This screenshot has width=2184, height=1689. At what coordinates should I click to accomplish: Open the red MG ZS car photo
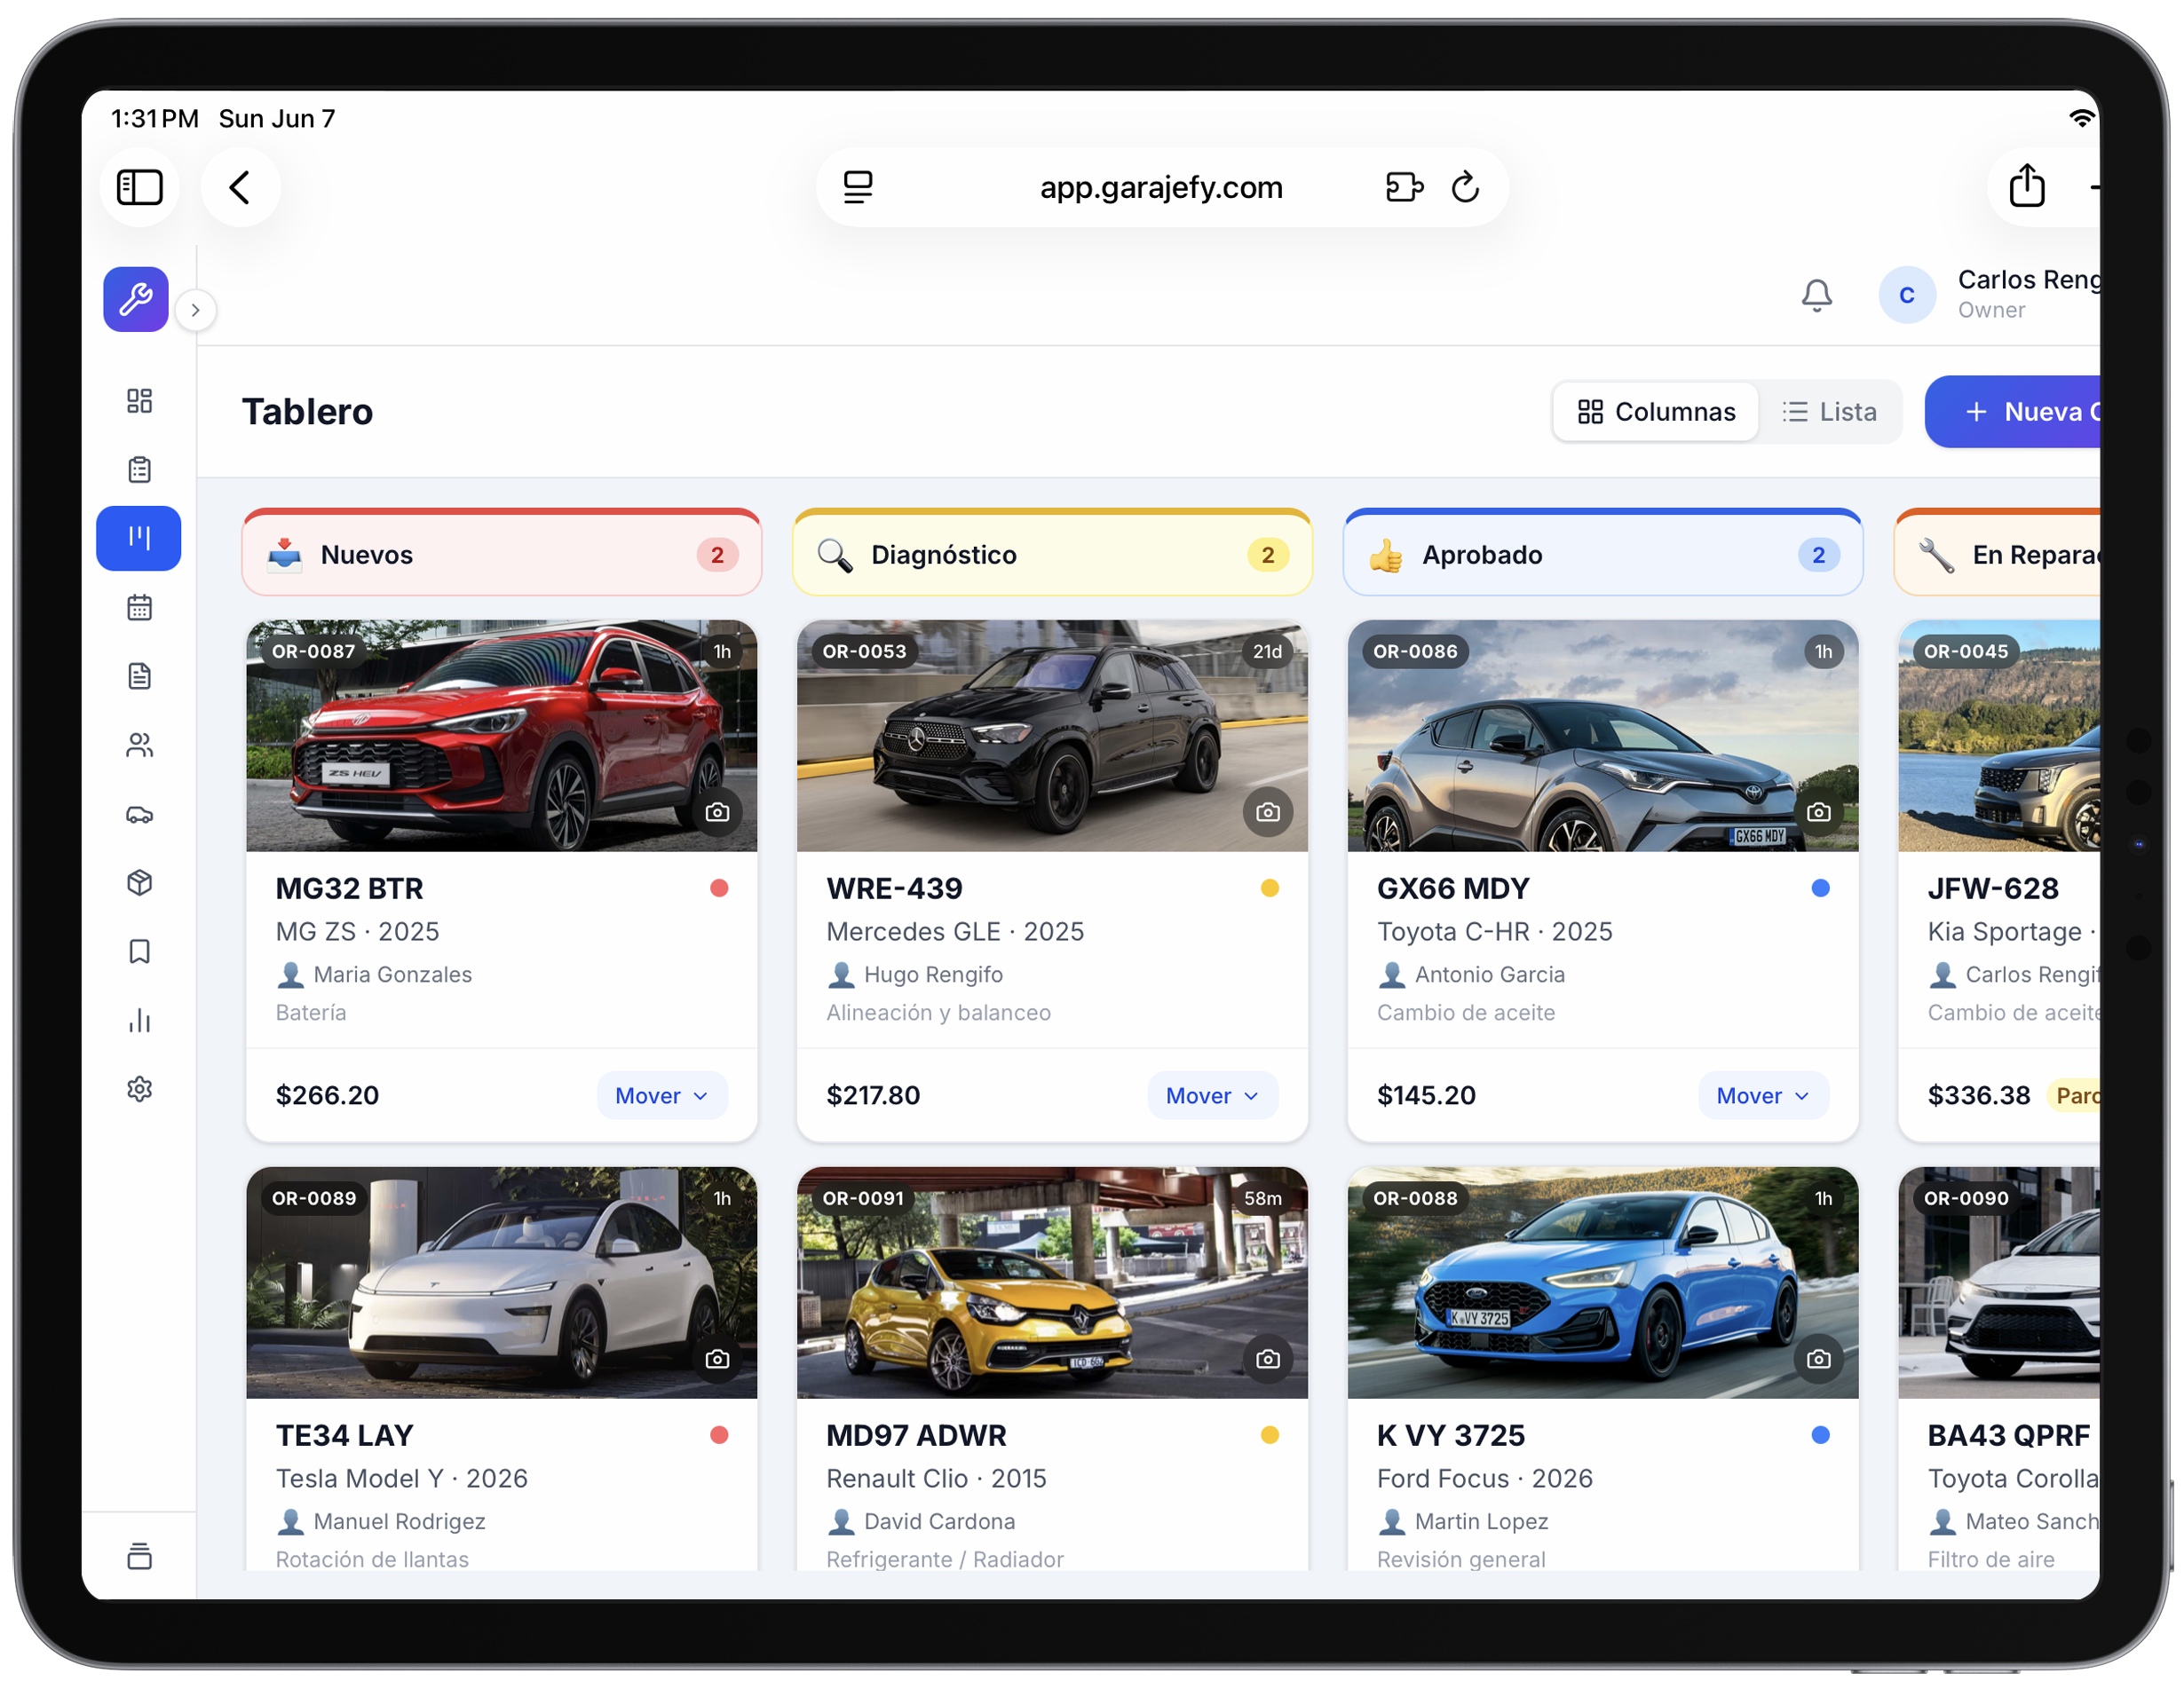[502, 736]
